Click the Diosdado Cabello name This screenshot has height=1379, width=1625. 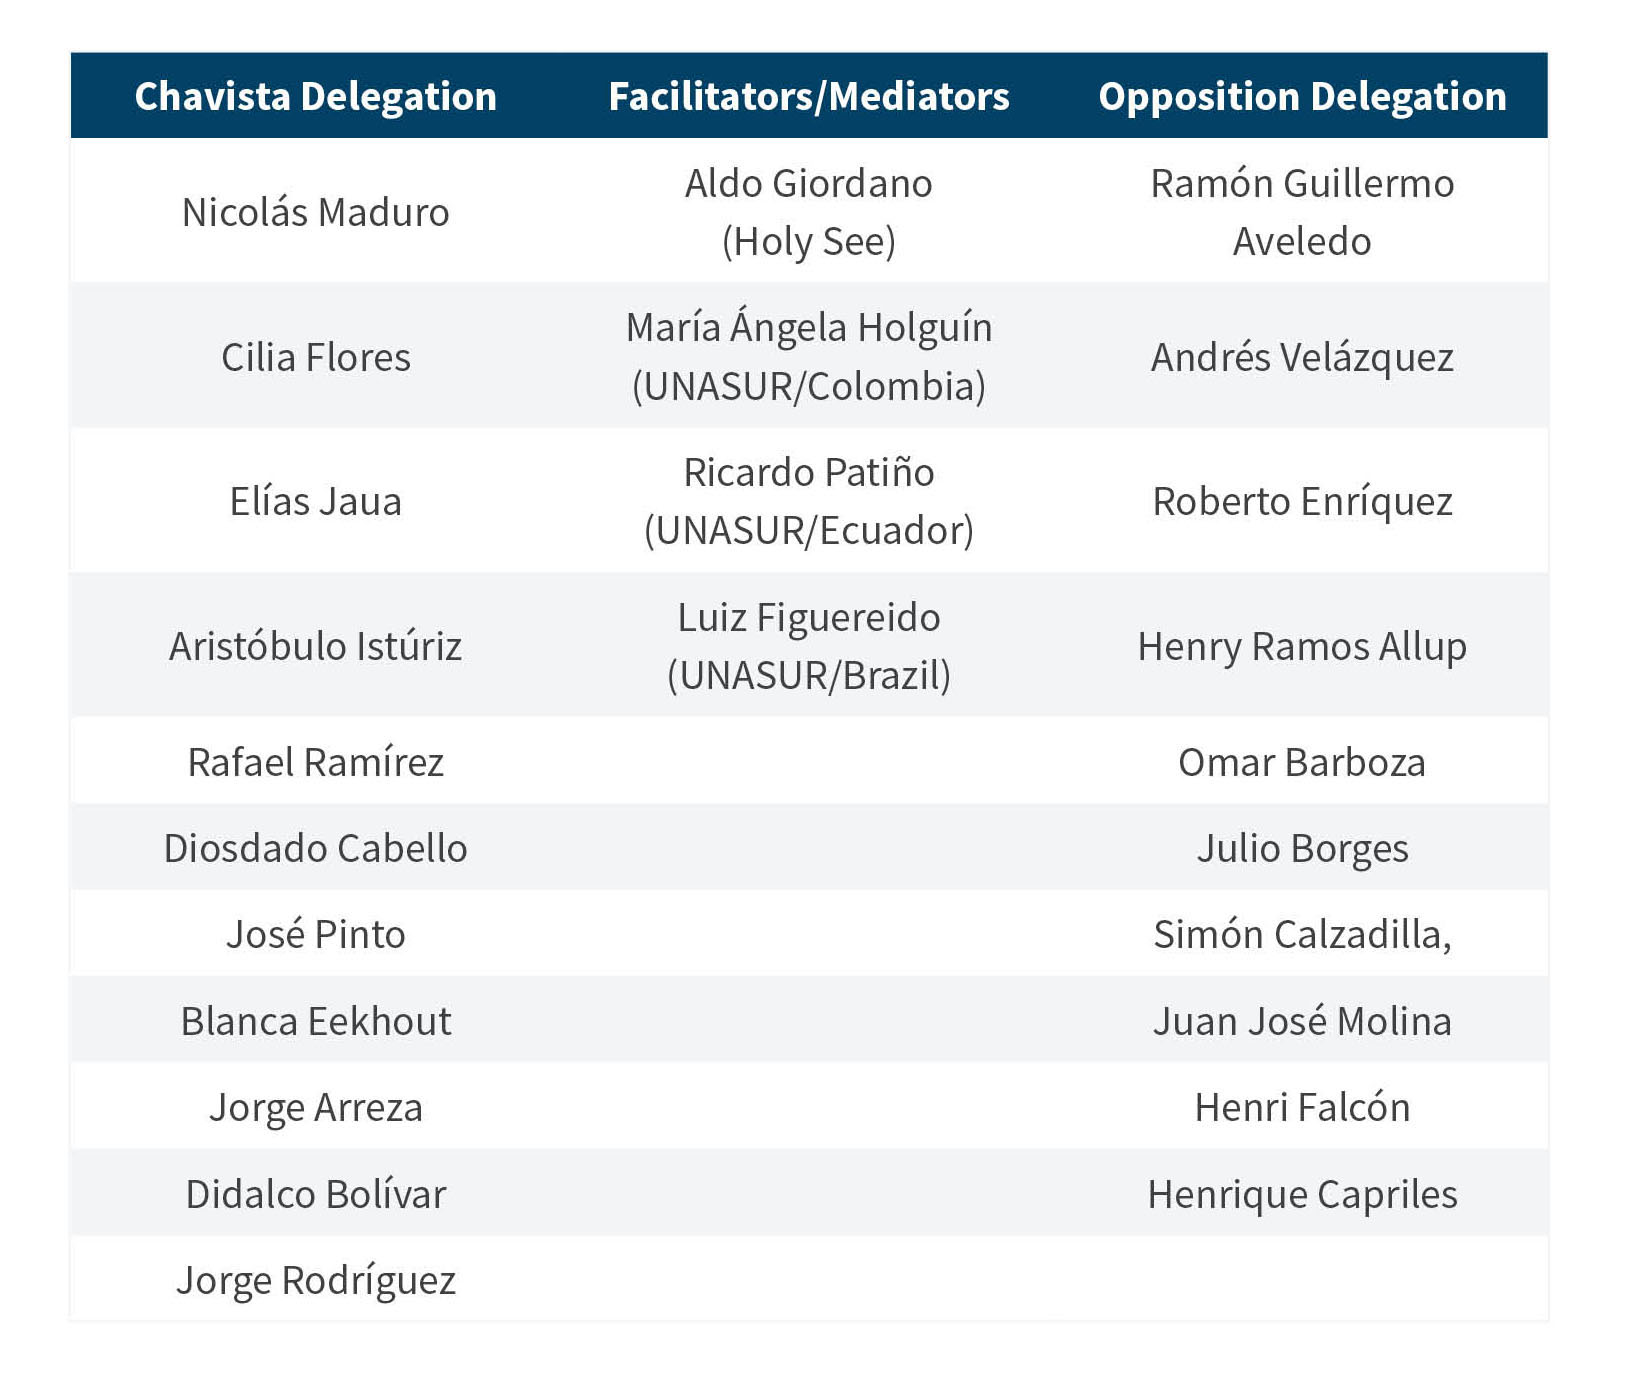[x=315, y=848]
